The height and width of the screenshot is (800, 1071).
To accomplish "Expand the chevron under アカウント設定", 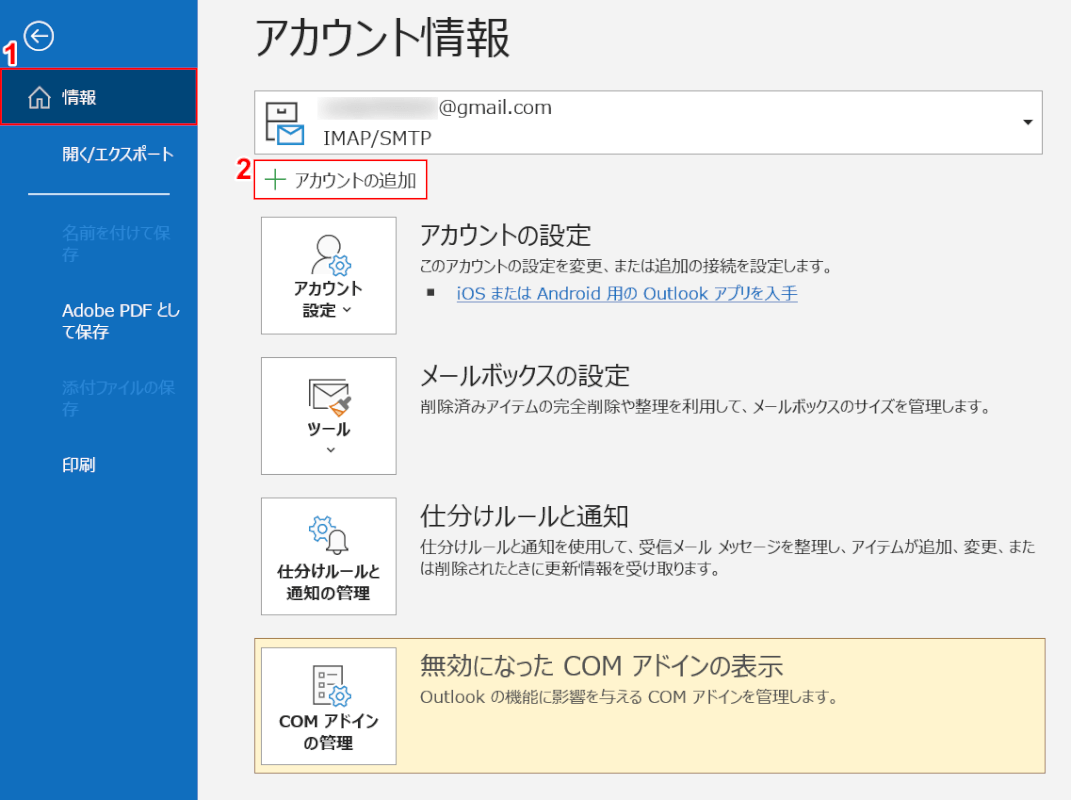I will point(347,311).
